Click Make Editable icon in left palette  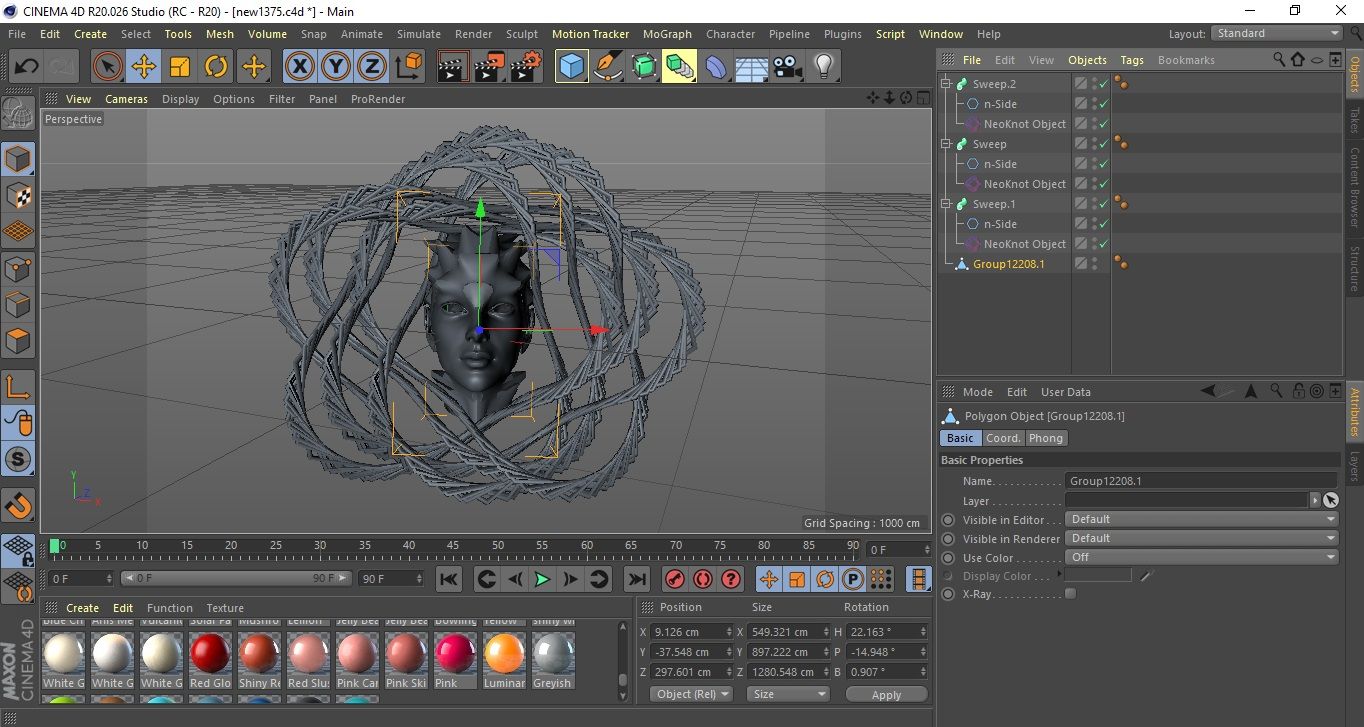pos(18,114)
